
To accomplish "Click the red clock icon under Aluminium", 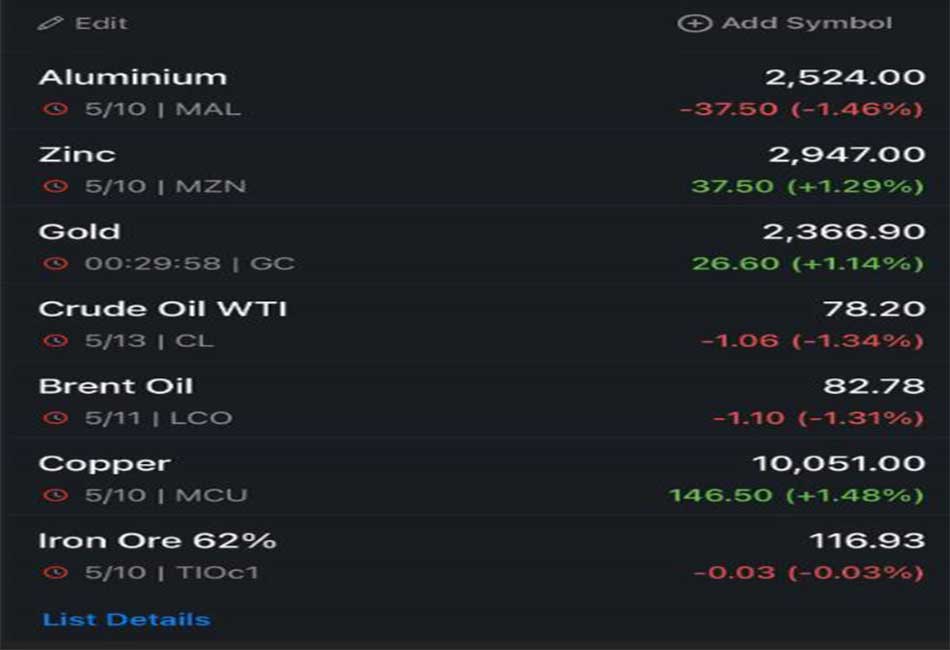I will click(55, 109).
